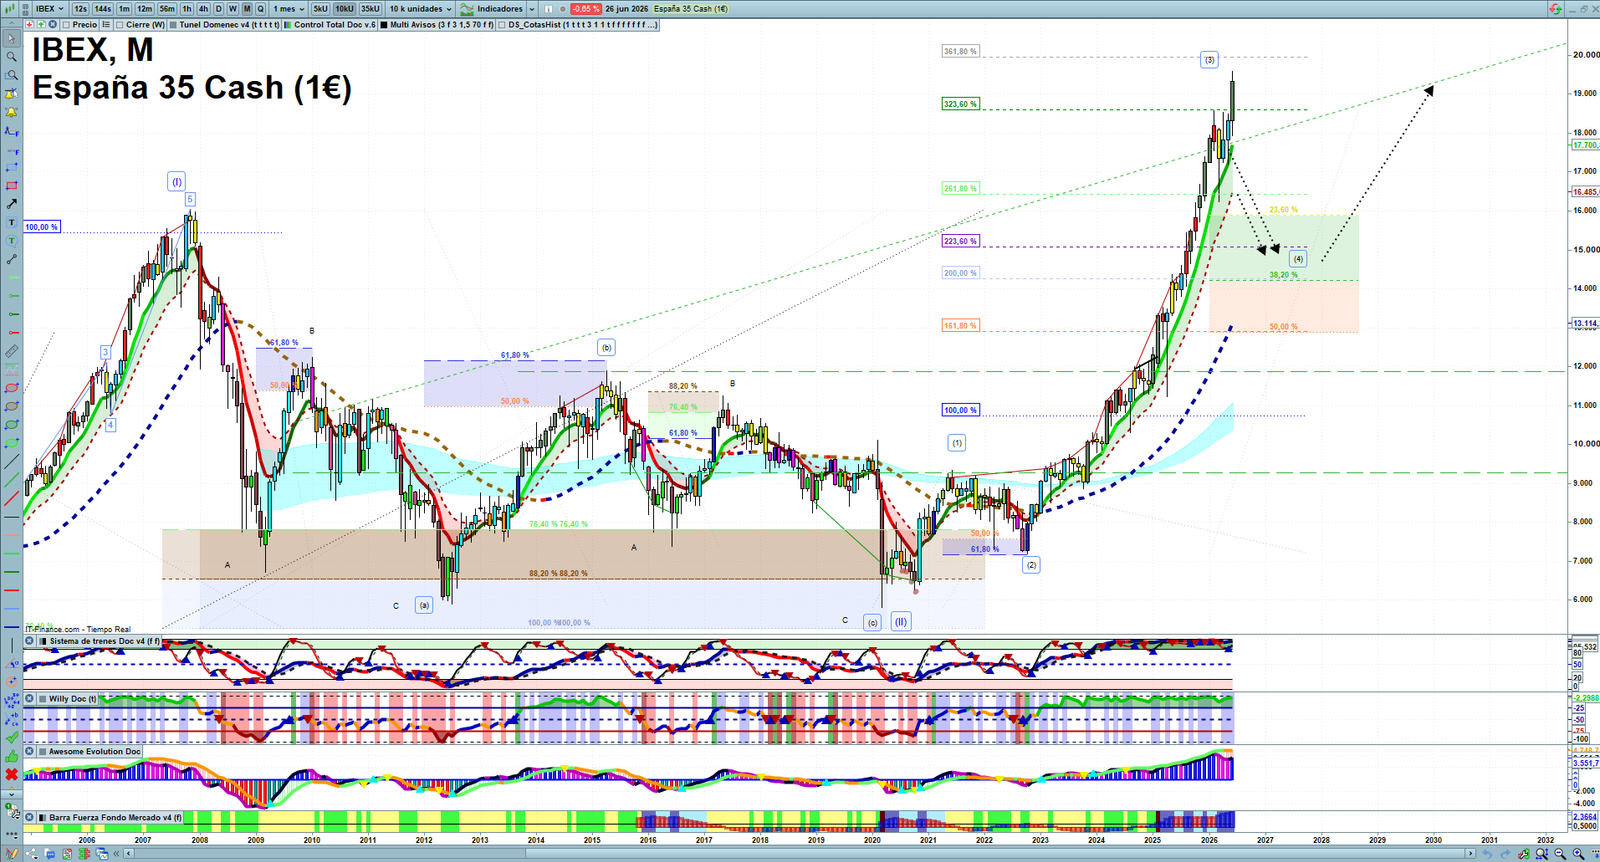
Task: Expand the arrow next to Indicadores
Action: pyautogui.click(x=532, y=8)
